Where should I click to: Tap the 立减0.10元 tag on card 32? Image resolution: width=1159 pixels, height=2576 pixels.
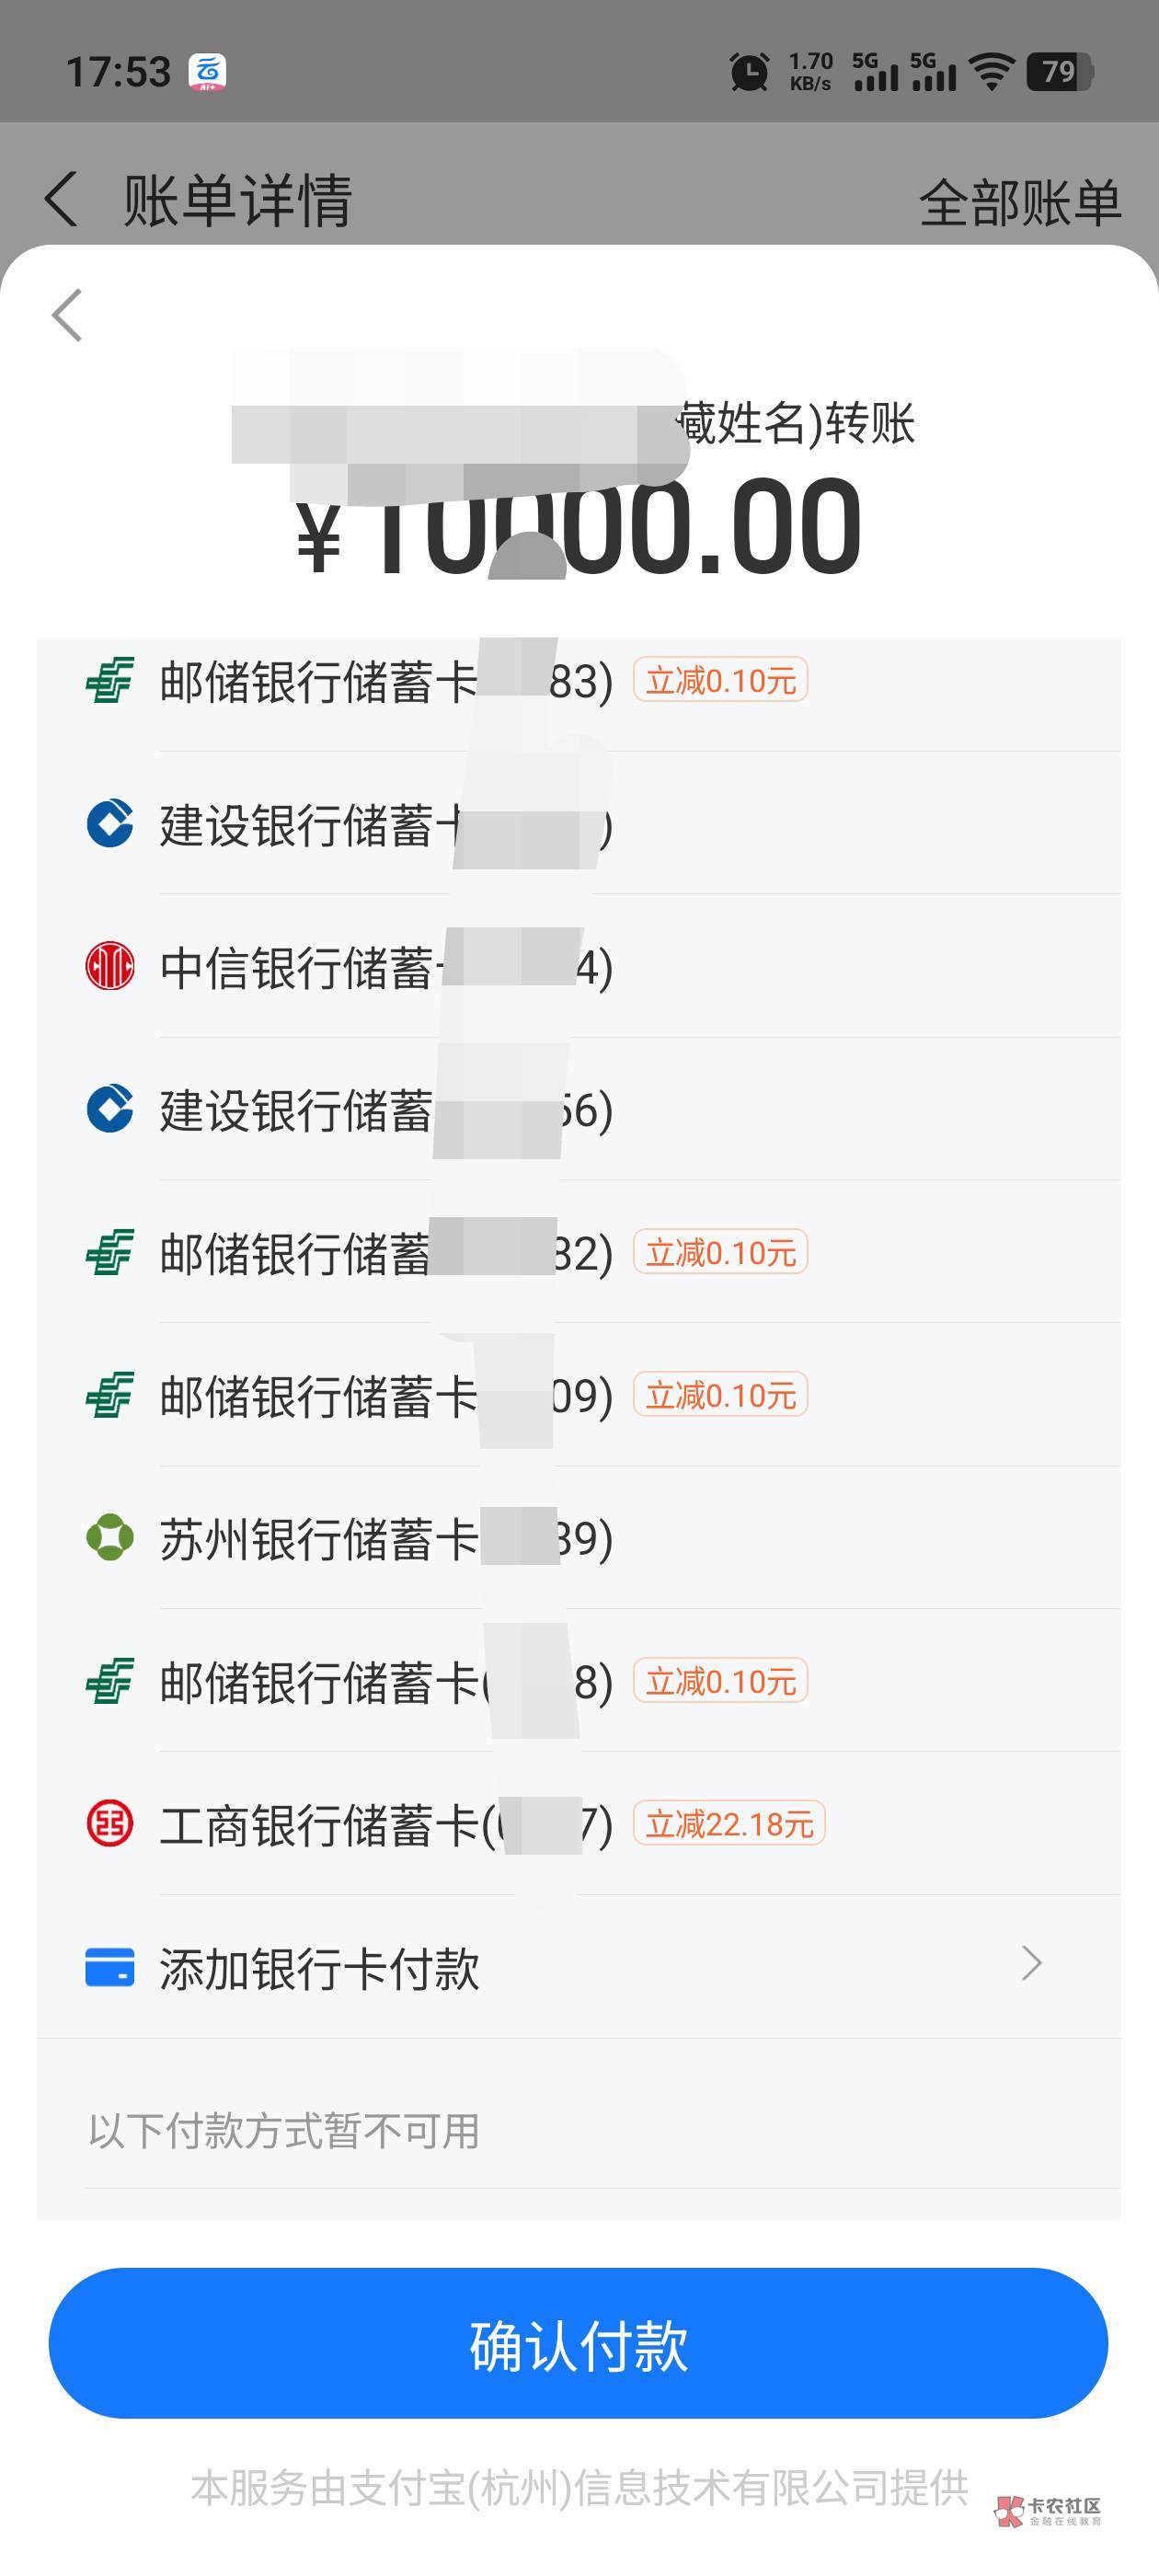click(x=720, y=1253)
